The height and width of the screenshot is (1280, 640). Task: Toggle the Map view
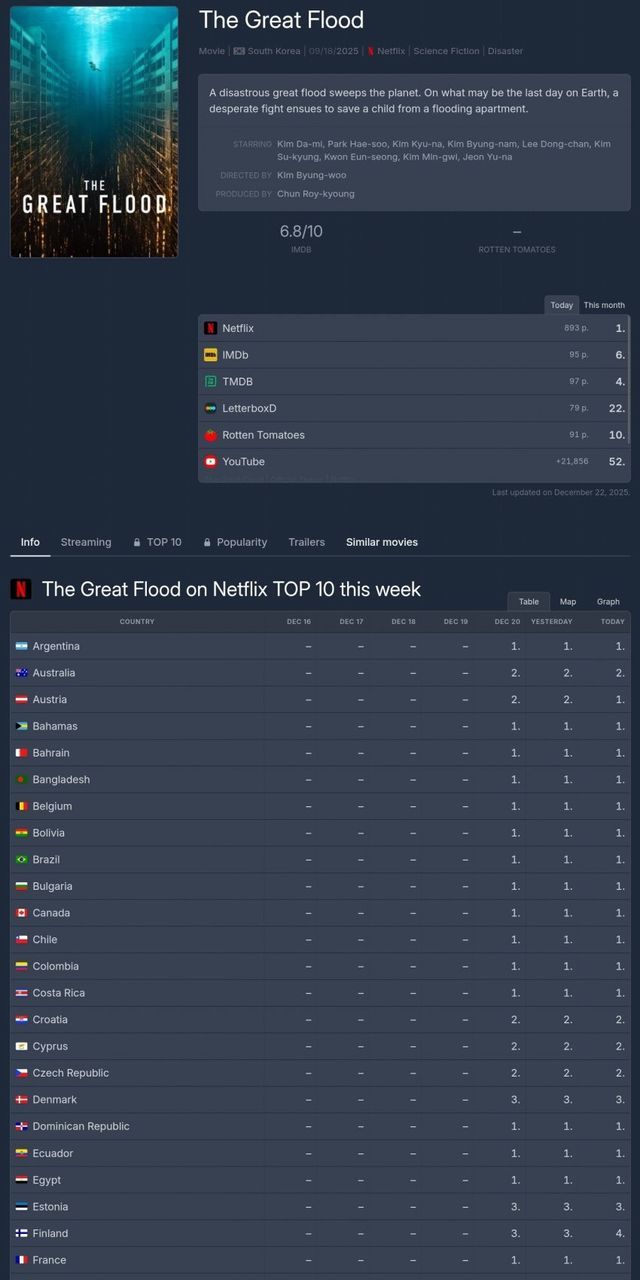click(568, 602)
